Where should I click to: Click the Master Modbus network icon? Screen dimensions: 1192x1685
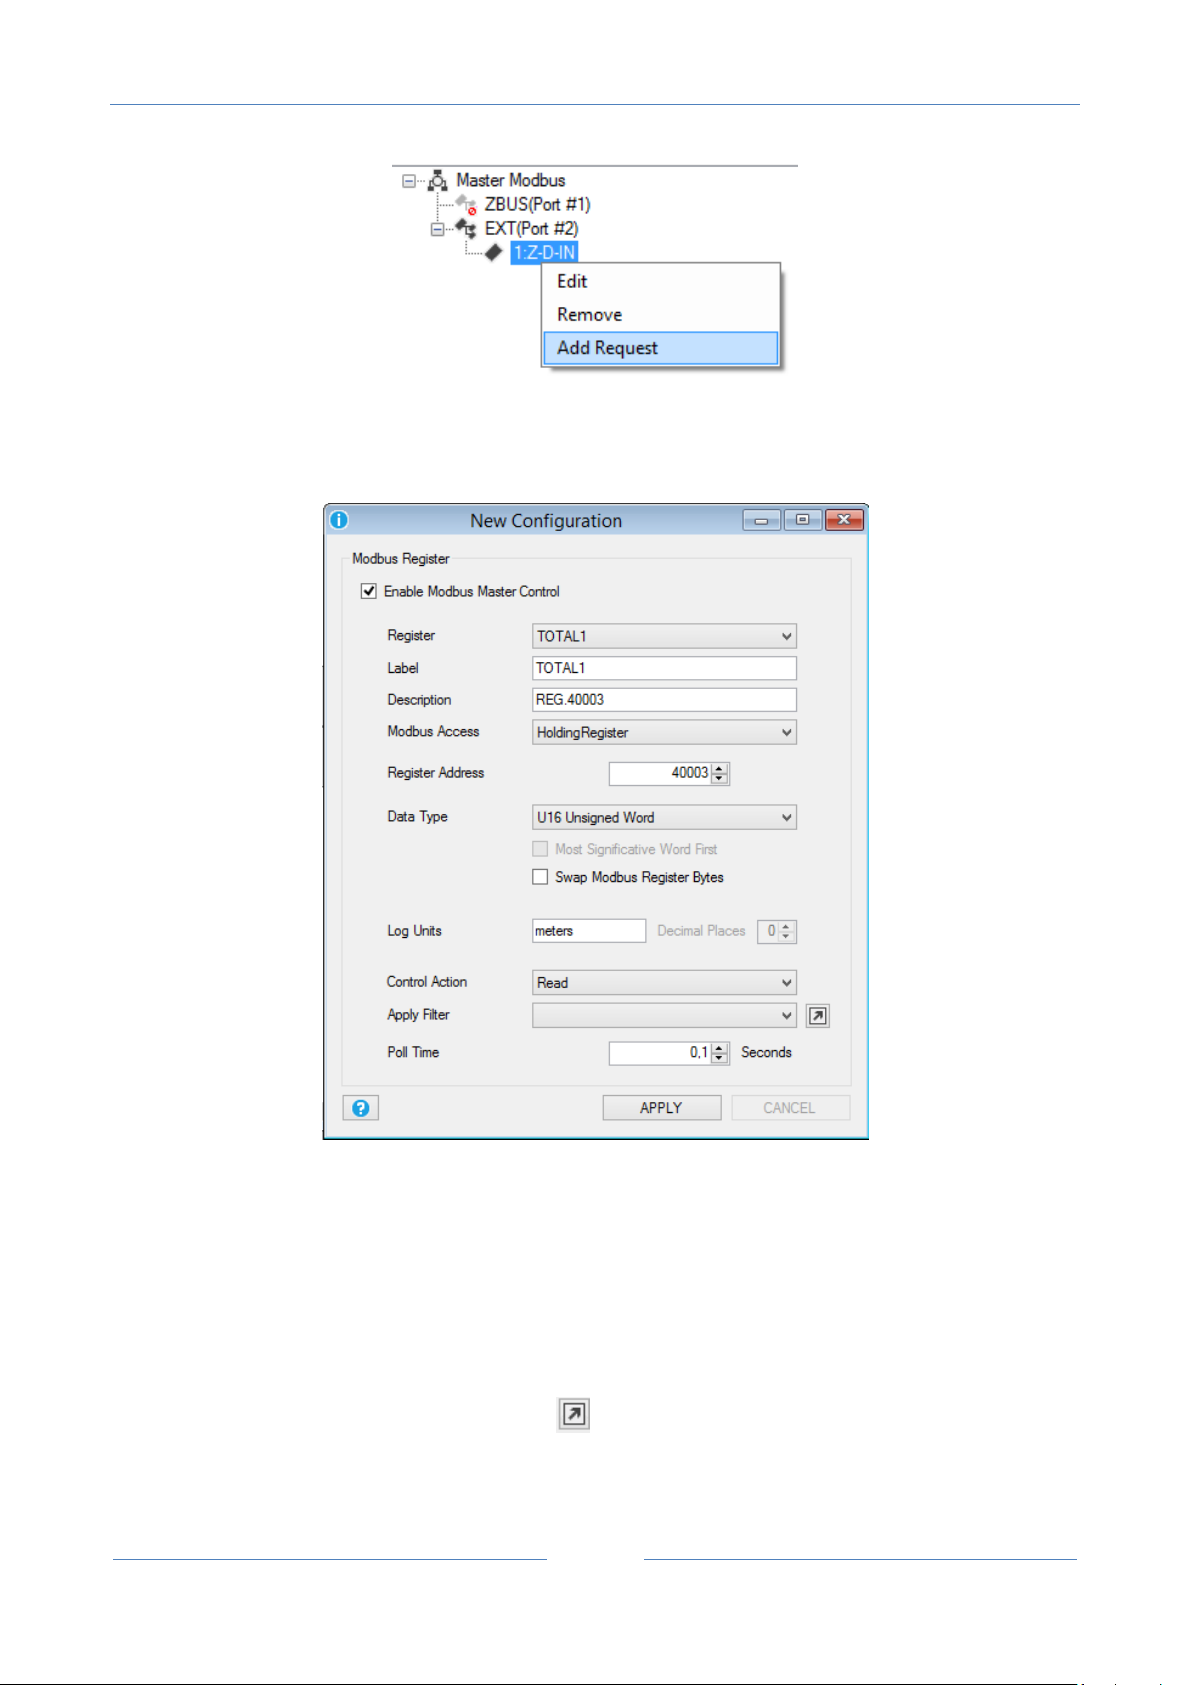pos(438,181)
